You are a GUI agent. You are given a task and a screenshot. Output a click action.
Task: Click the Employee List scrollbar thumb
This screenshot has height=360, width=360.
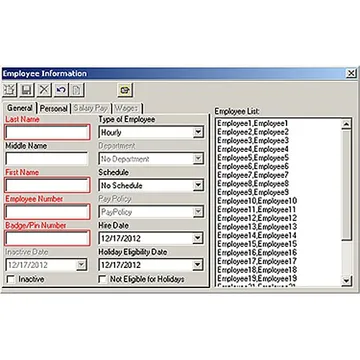pyautogui.click(x=347, y=185)
